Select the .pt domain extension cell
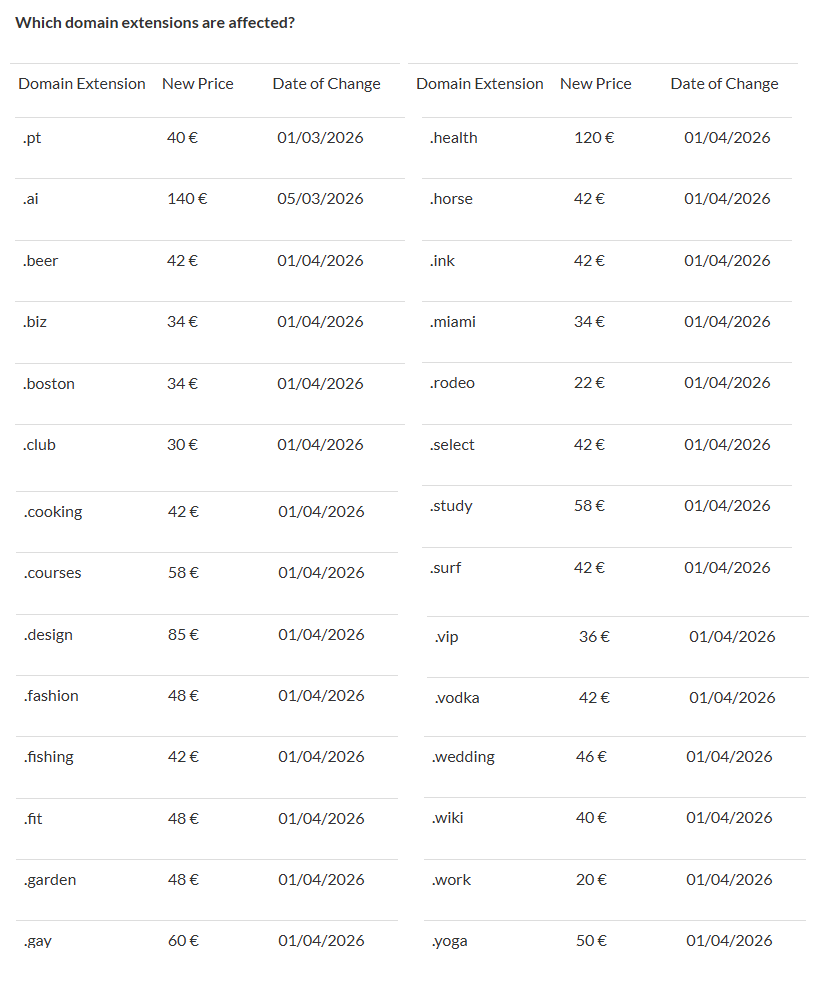Image resolution: width=824 pixels, height=981 pixels. (32, 138)
